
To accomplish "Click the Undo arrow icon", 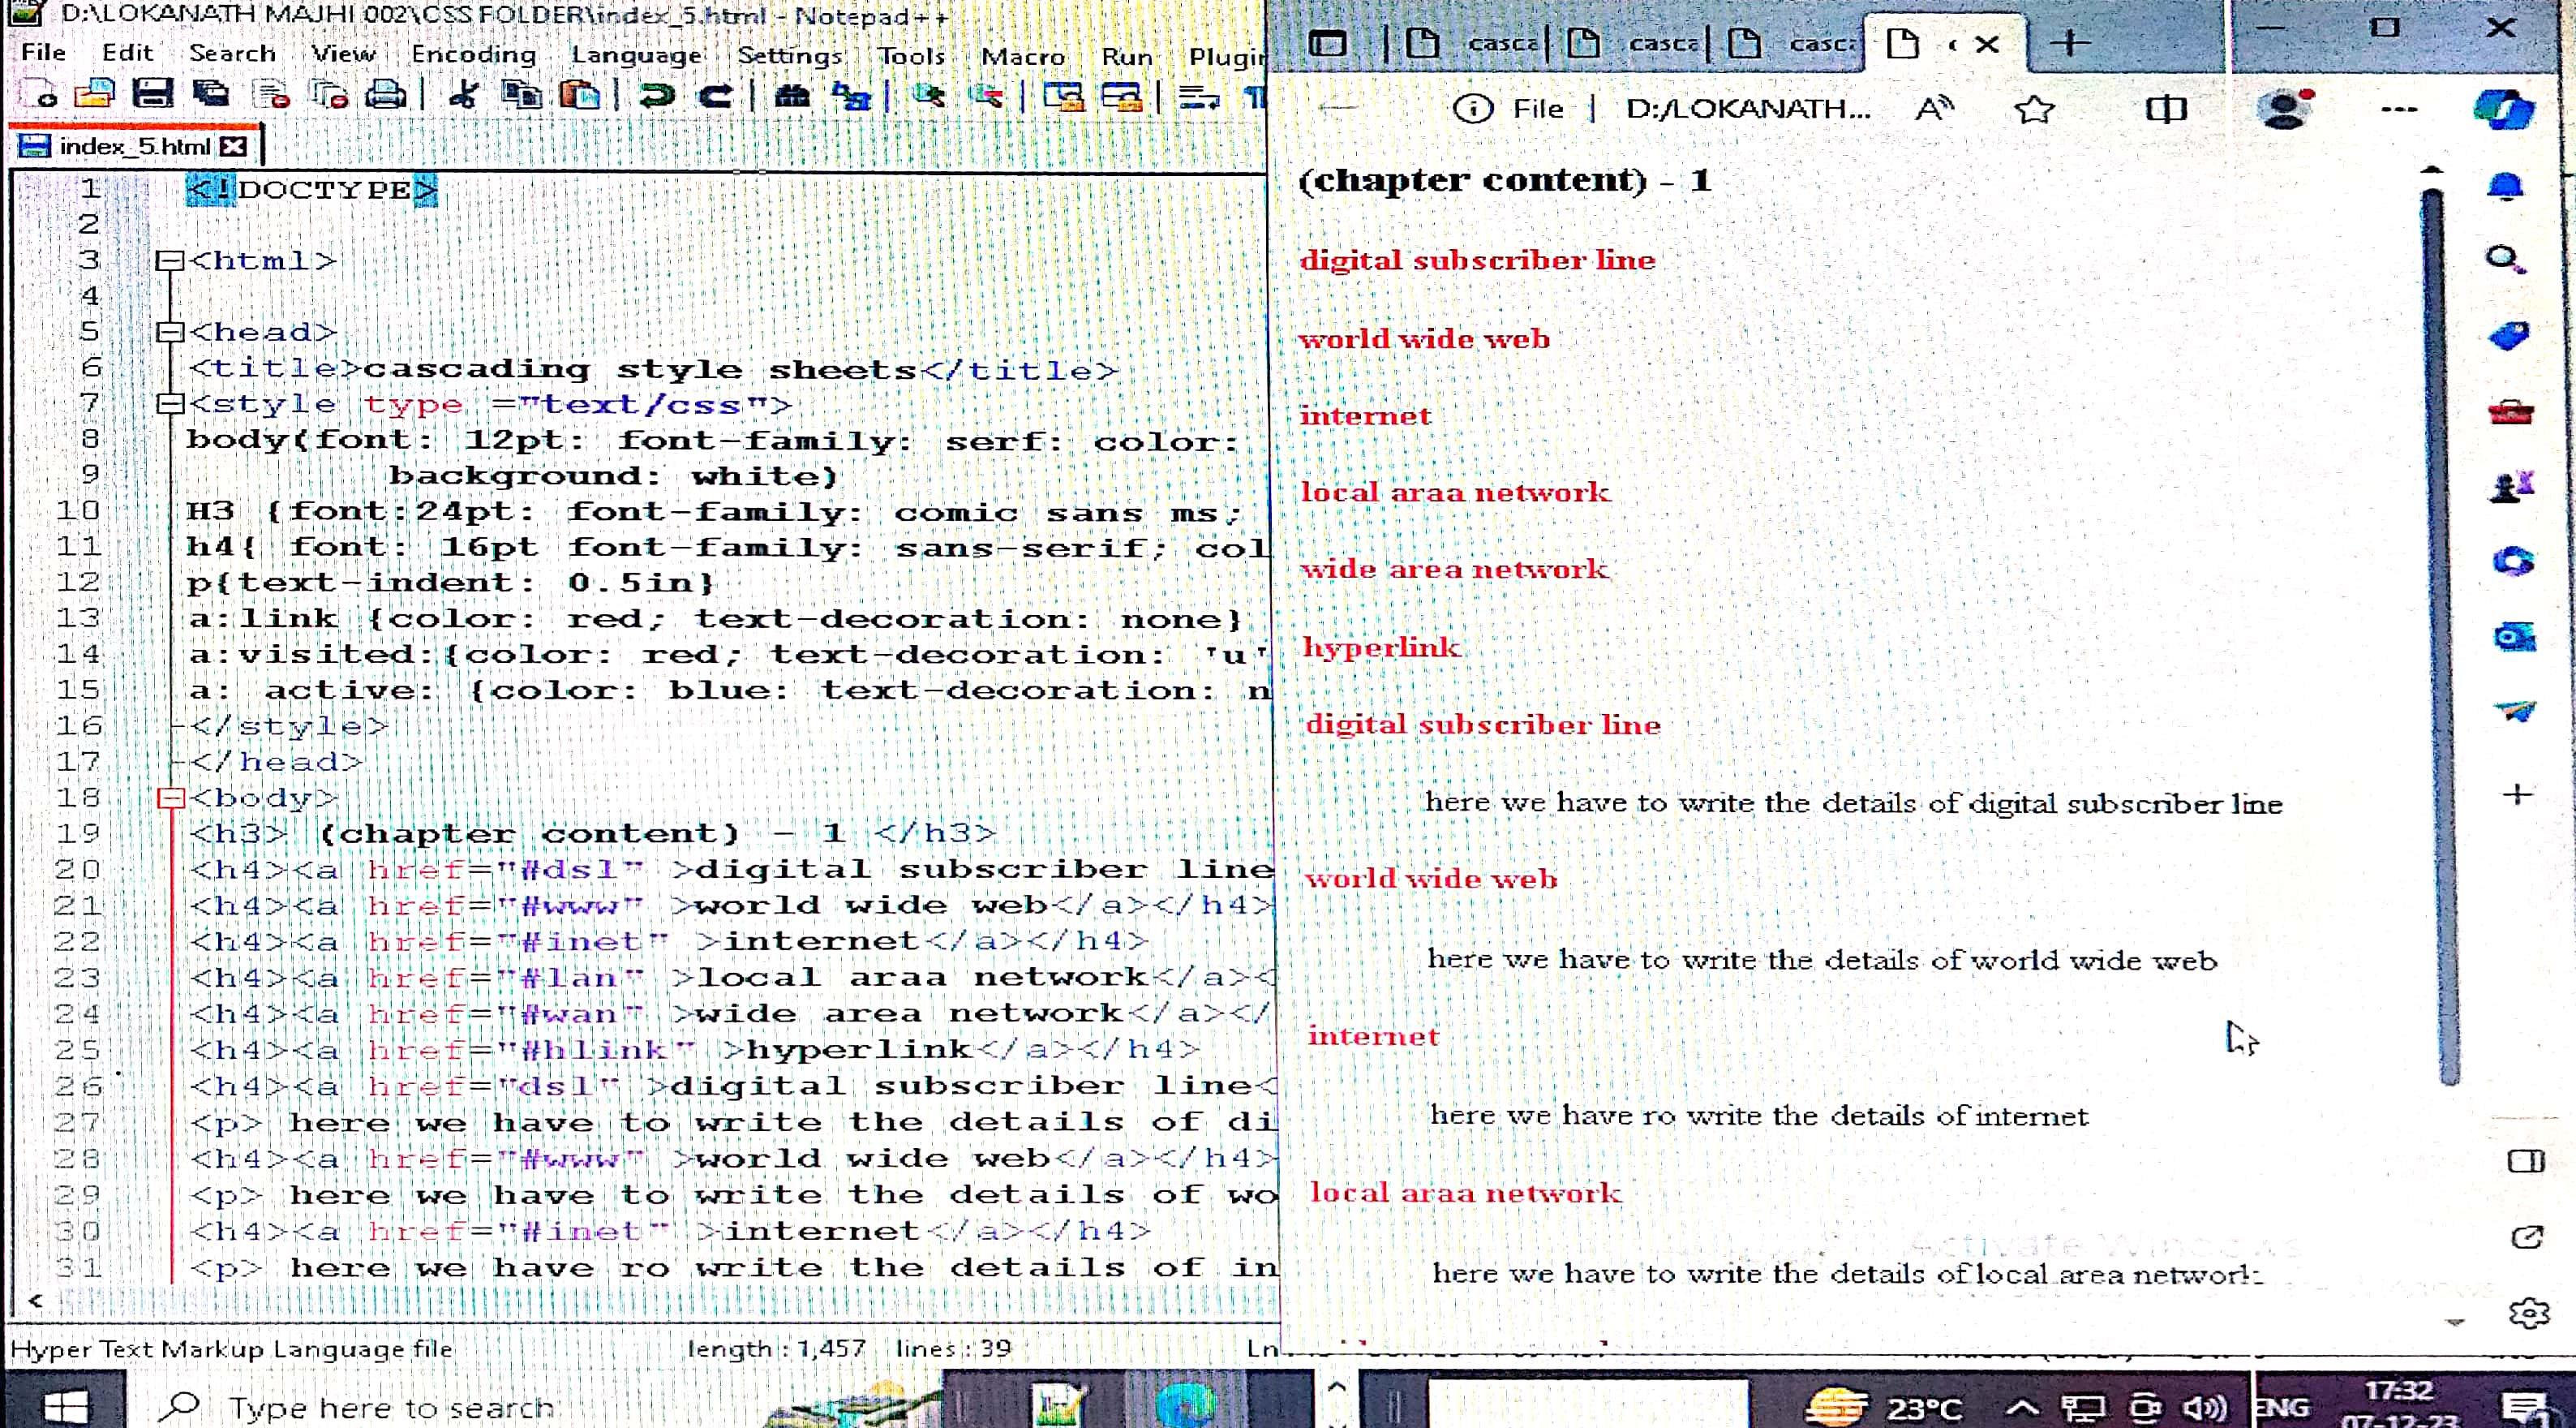I will pos(657,96).
